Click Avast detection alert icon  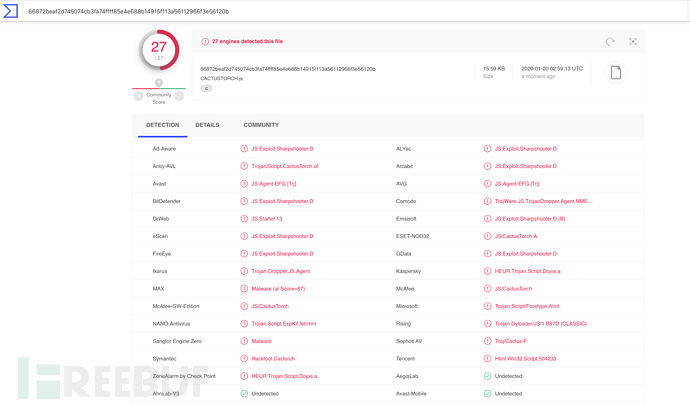coord(244,184)
